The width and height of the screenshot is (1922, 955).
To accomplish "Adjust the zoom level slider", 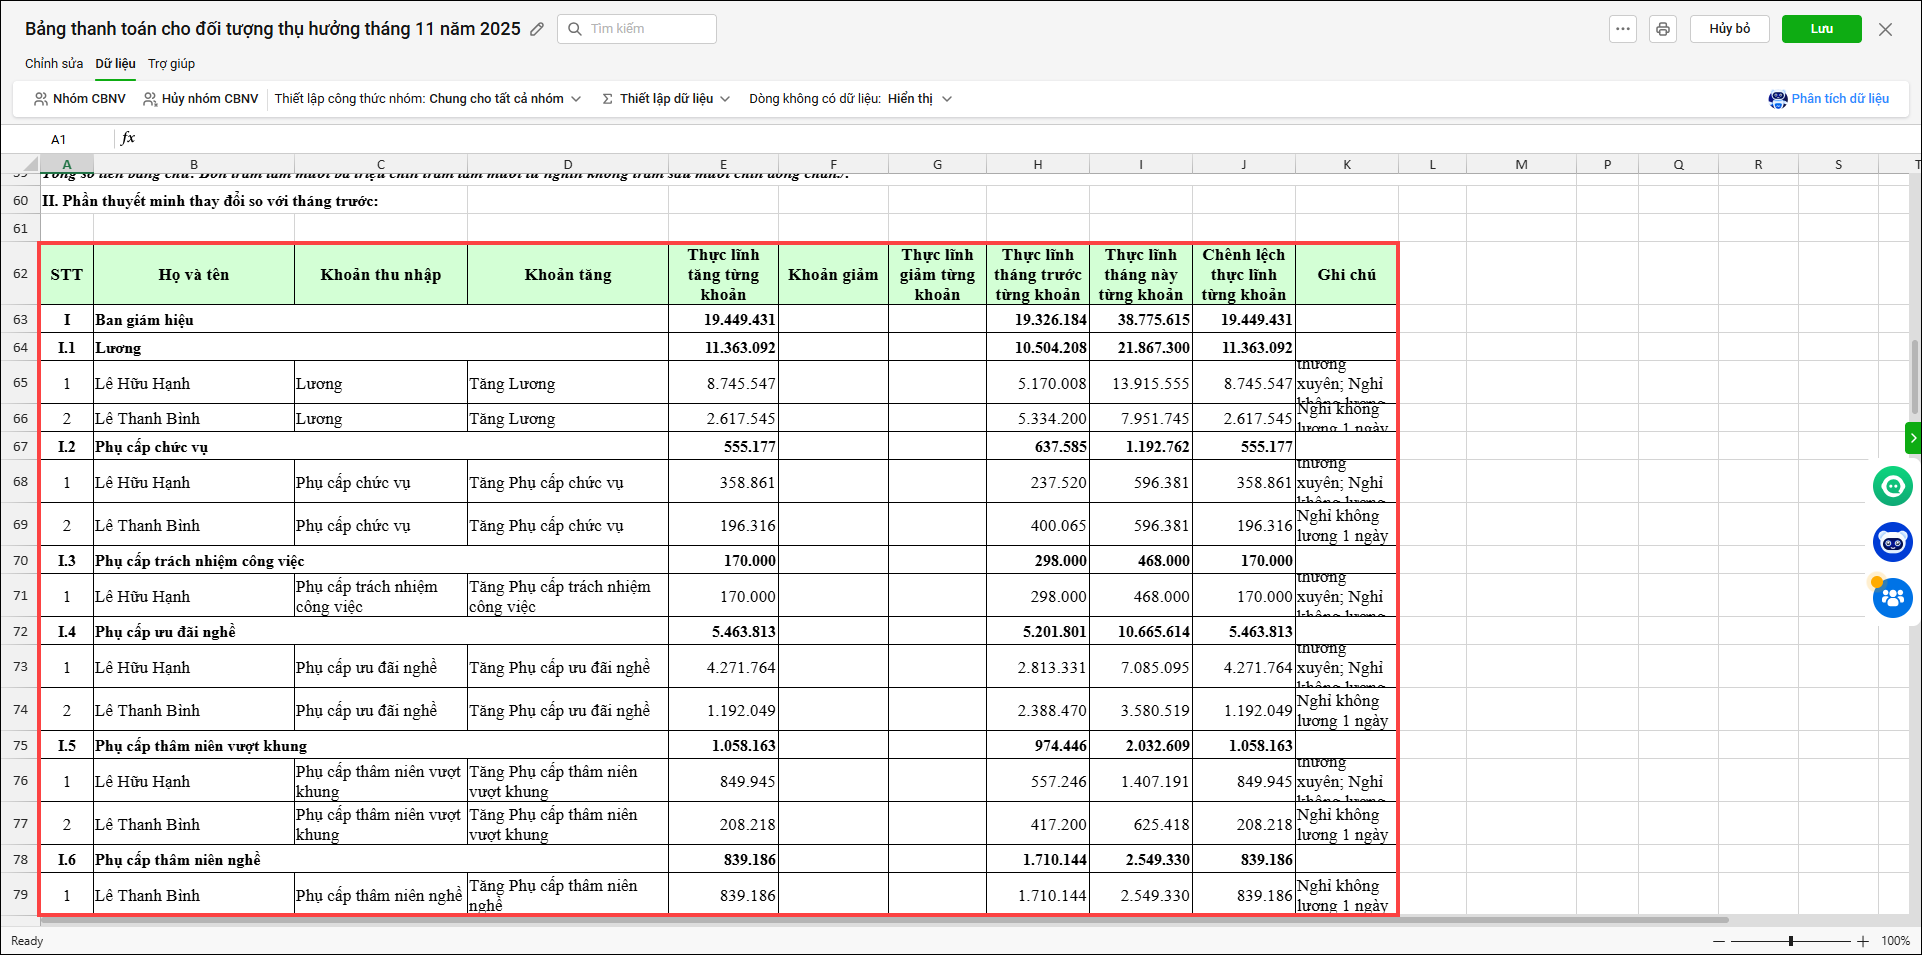I will [x=1790, y=941].
